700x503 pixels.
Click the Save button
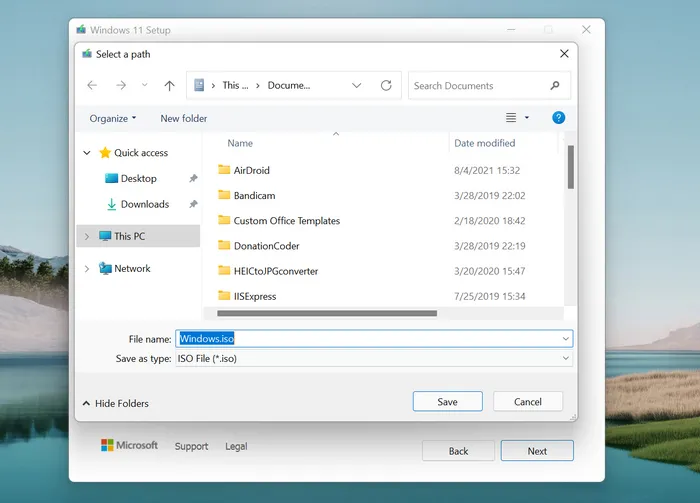(x=447, y=402)
